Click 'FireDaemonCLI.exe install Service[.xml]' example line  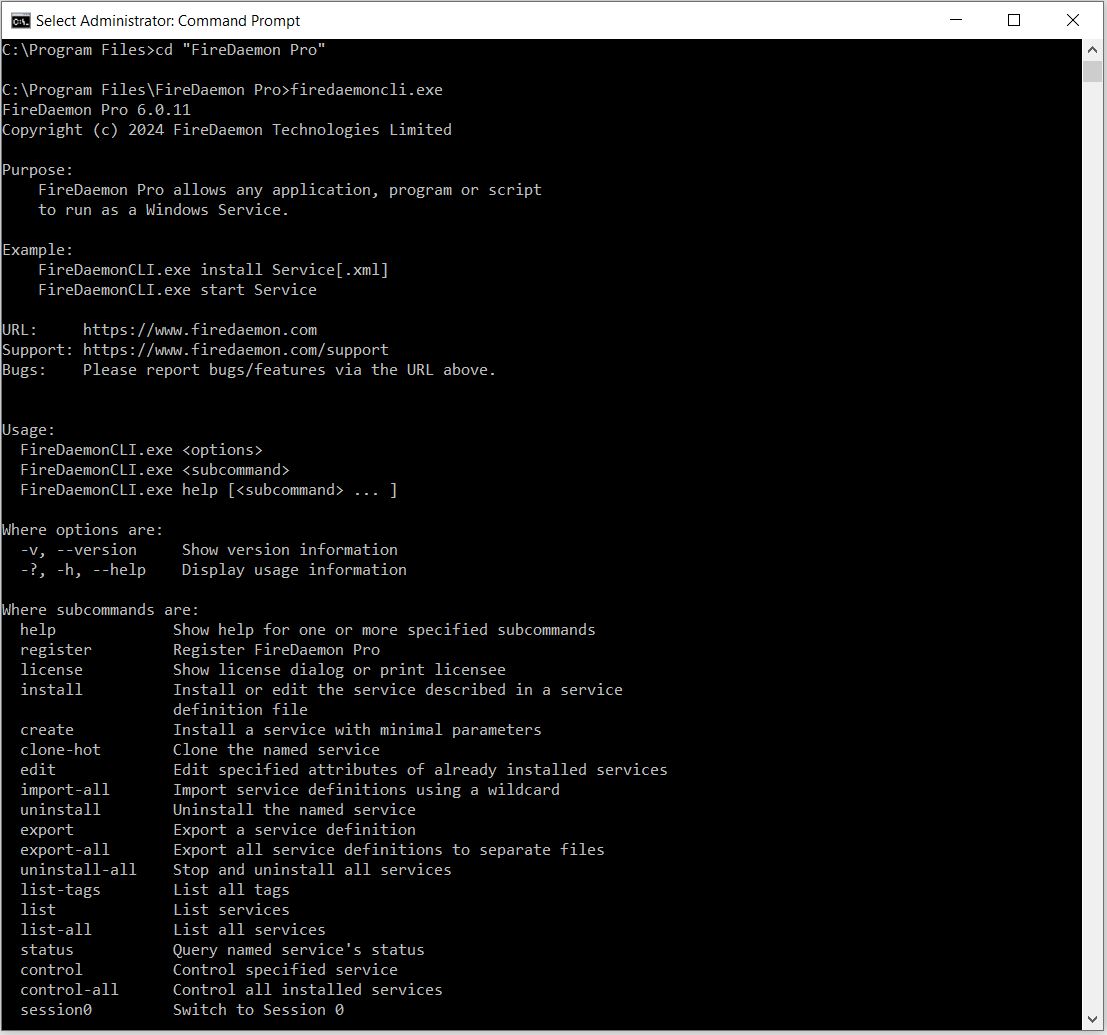click(x=213, y=270)
